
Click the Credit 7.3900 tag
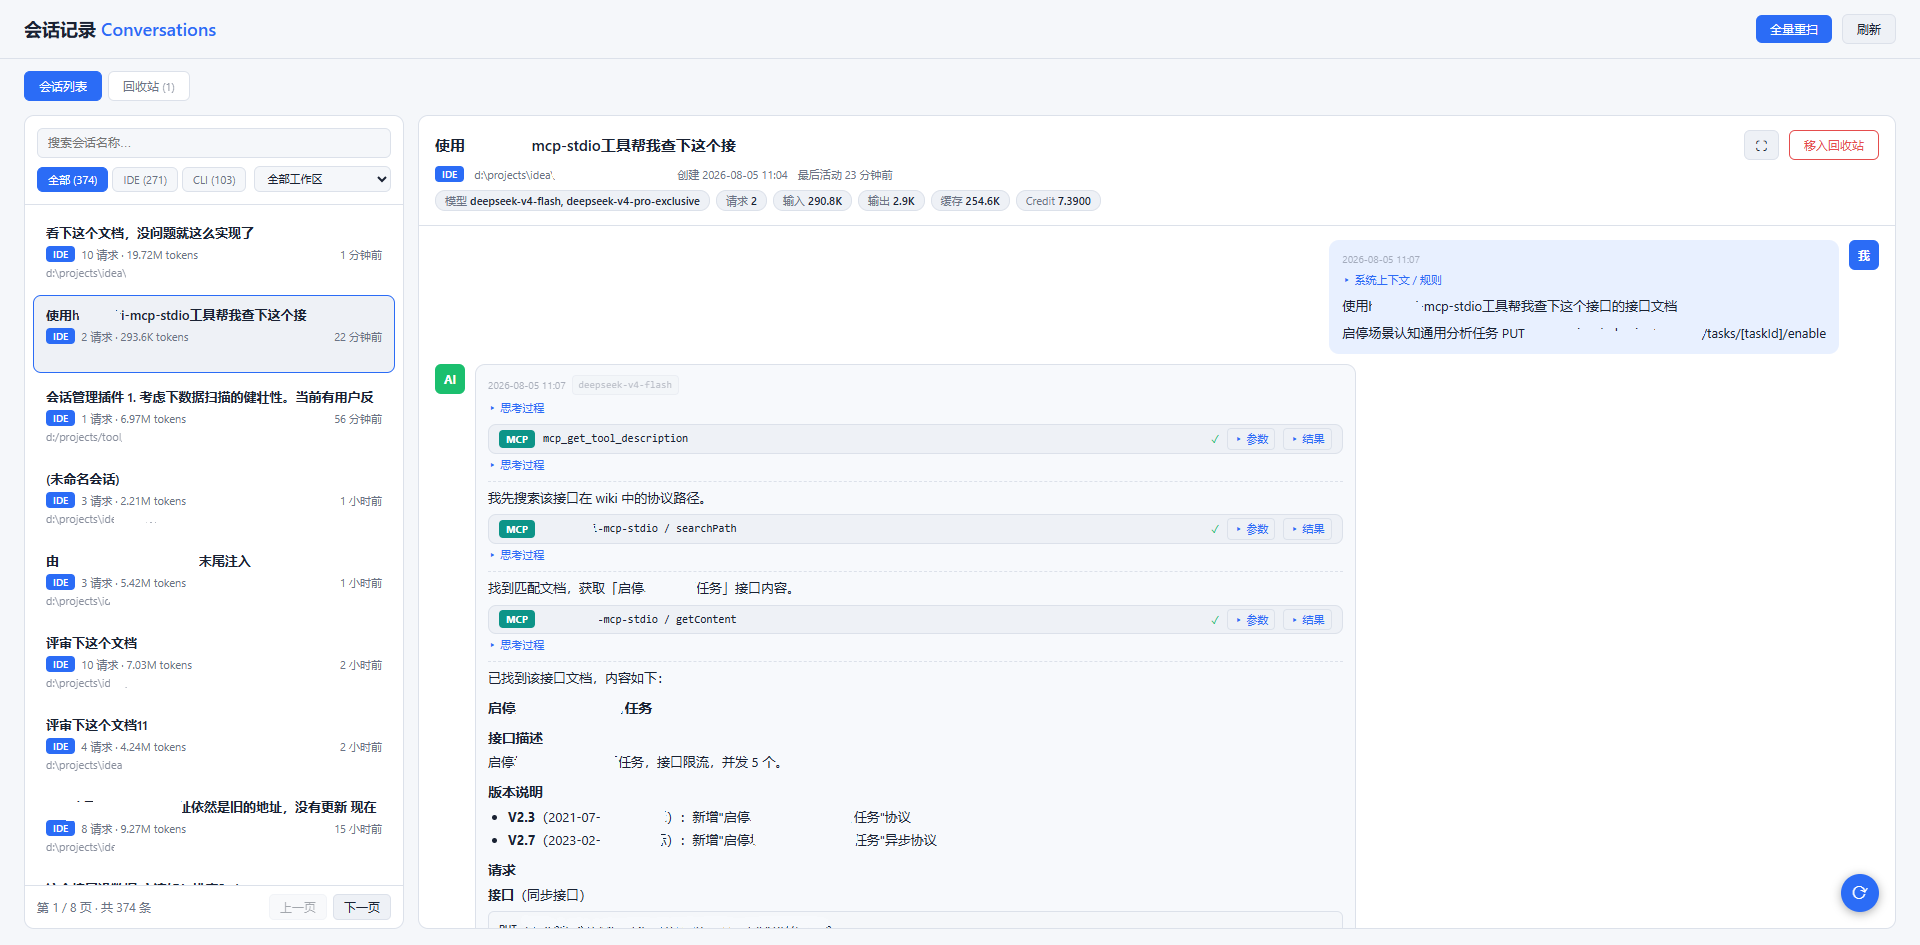(x=1058, y=201)
